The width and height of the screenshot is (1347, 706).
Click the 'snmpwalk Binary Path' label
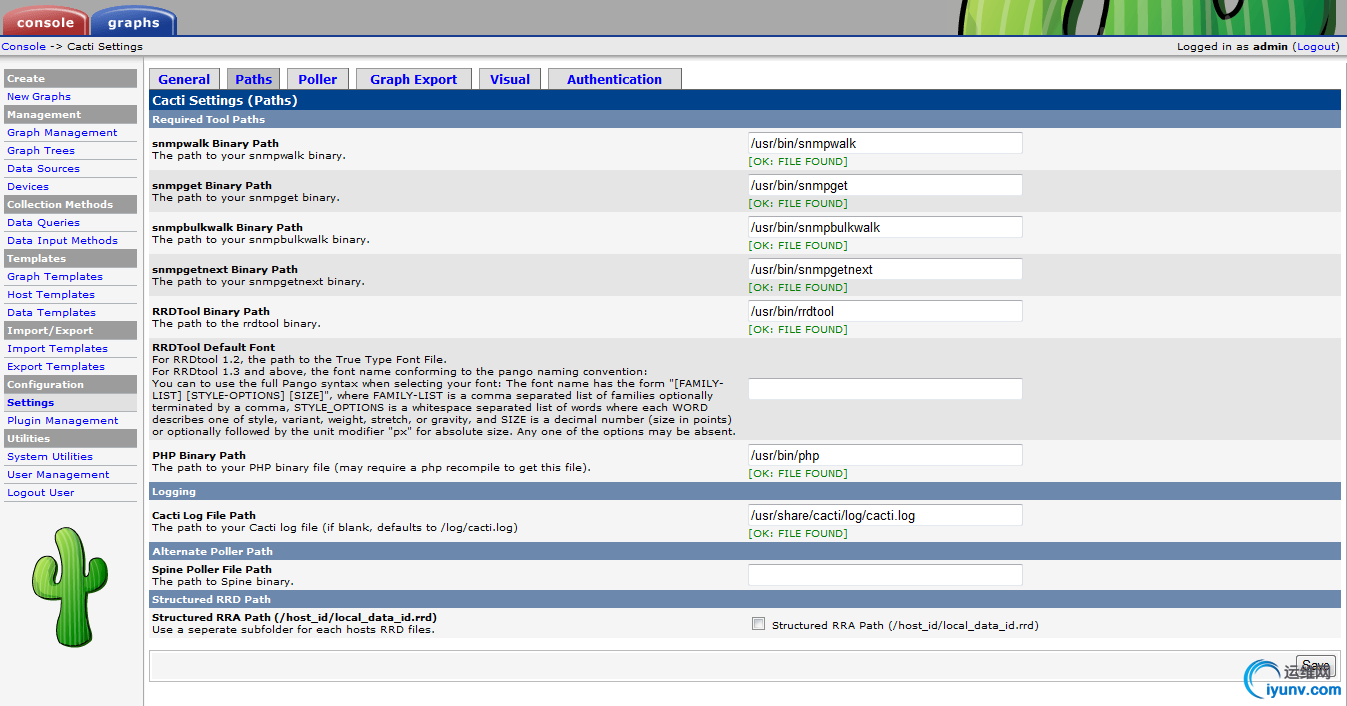(215, 143)
